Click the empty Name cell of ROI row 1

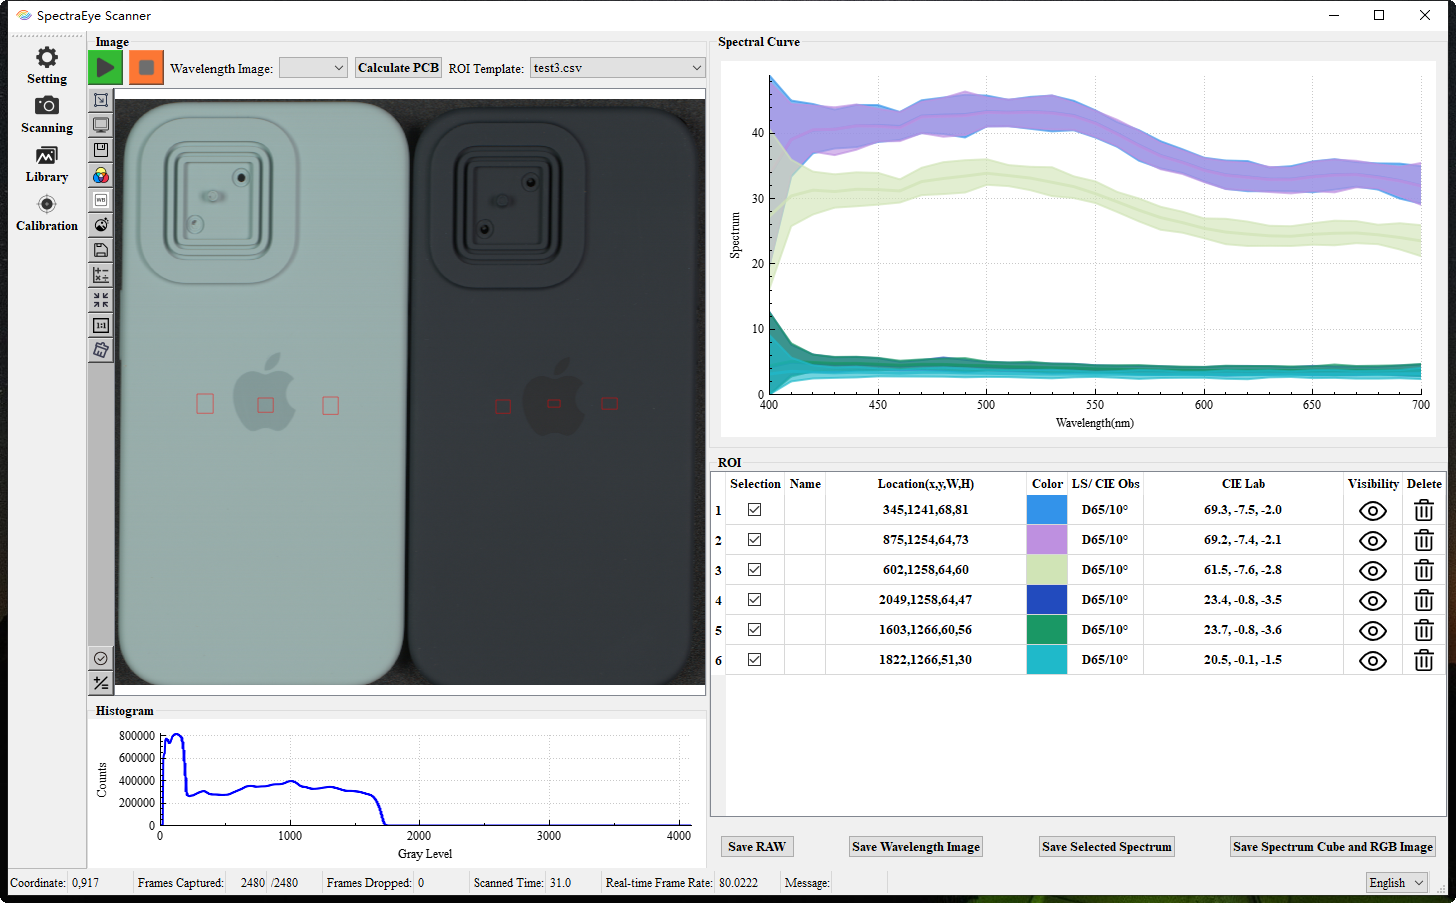[x=805, y=509]
